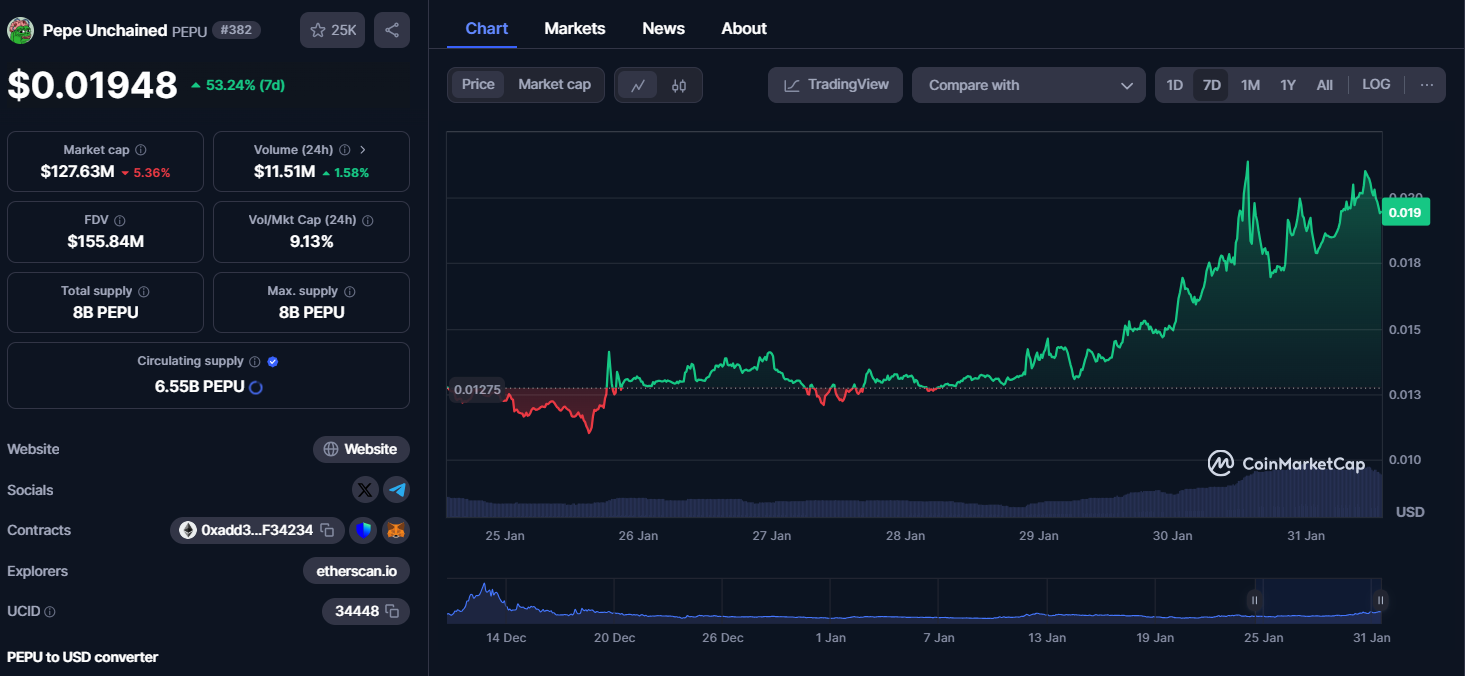The height and width of the screenshot is (676, 1465).
Task: Show Market cap info tooltip icon
Action: [x=140, y=150]
